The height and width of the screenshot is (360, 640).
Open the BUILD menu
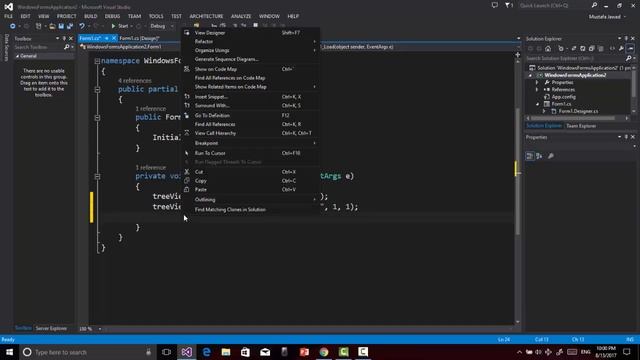(x=91, y=16)
